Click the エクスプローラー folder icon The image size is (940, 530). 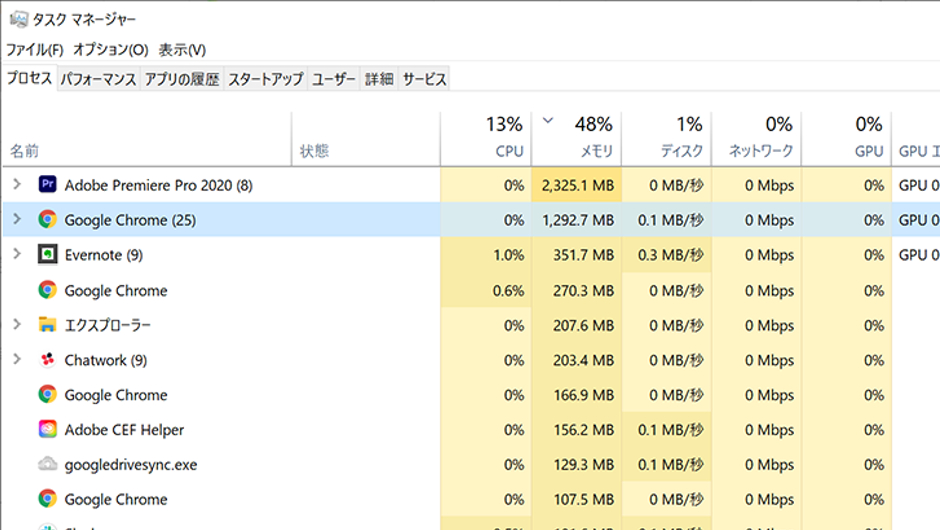47,324
